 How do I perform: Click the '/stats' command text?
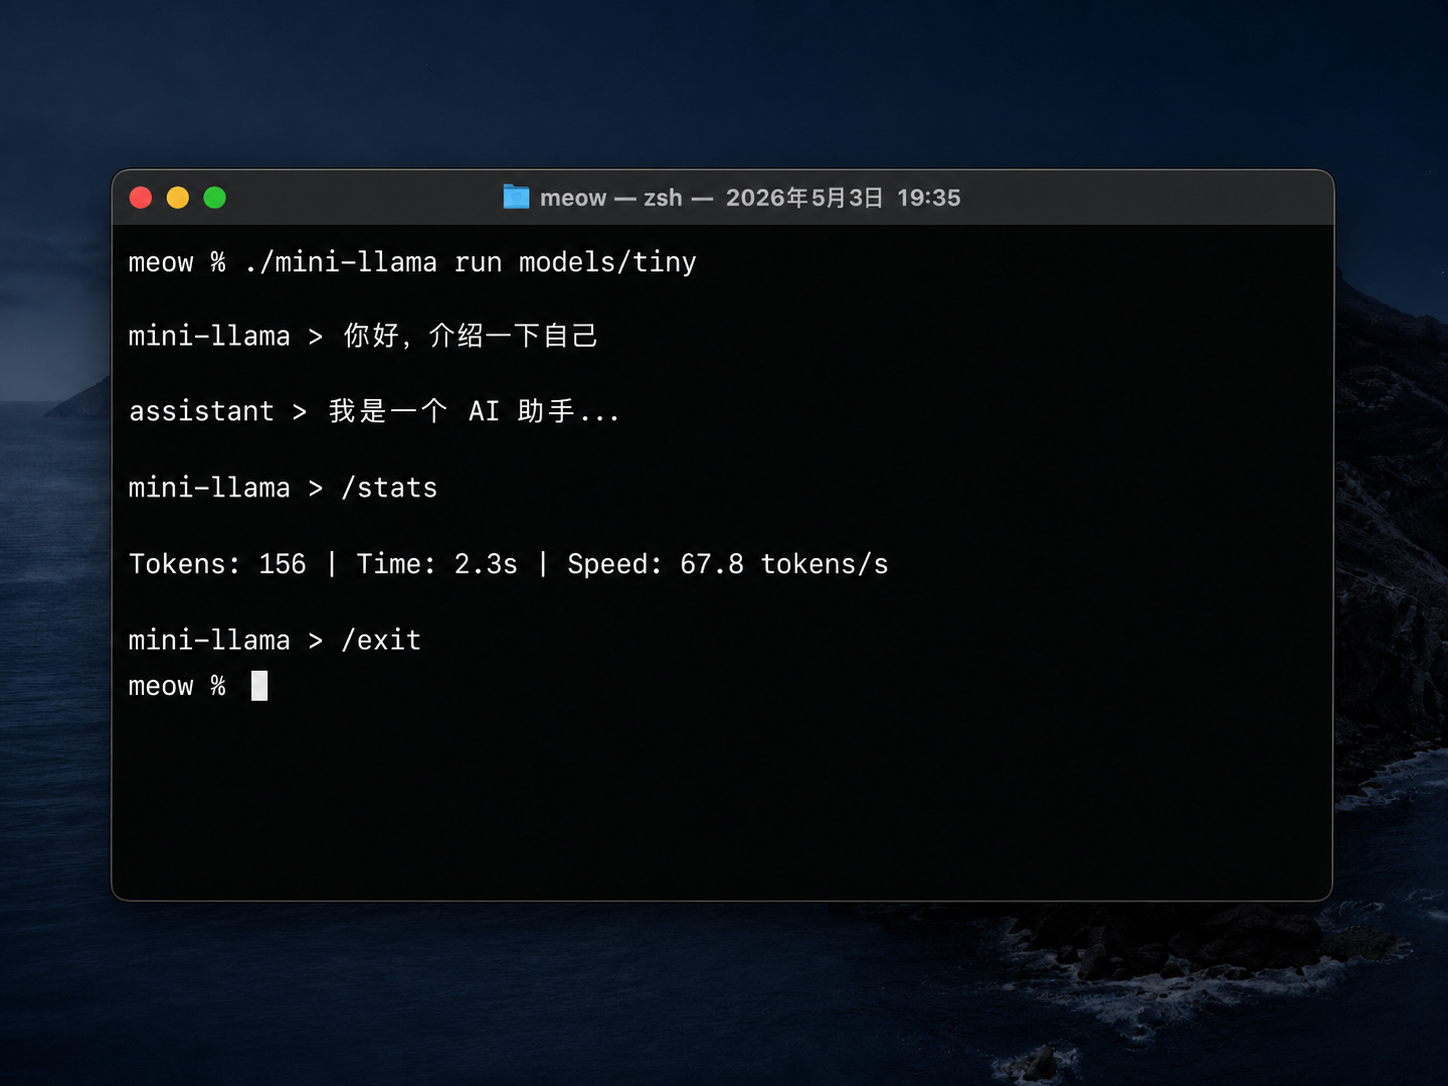(389, 488)
